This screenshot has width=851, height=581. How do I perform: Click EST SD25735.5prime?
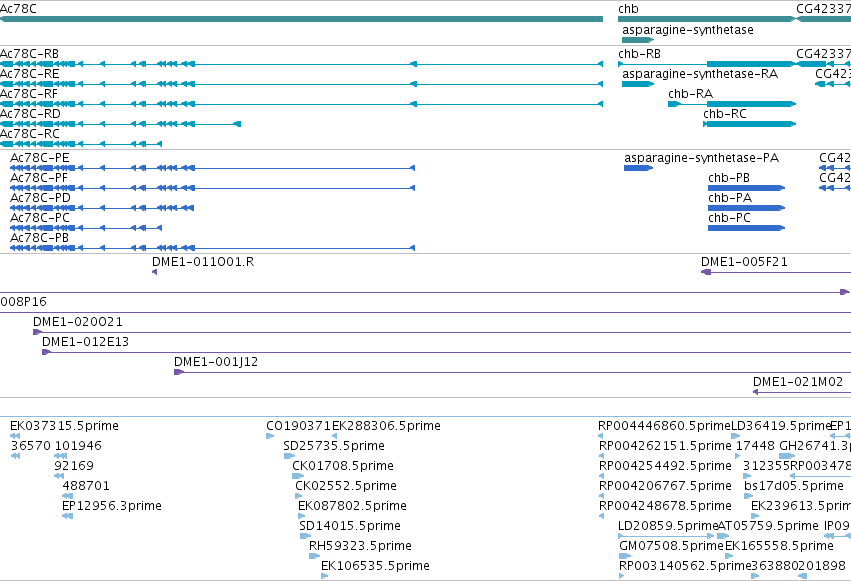coord(289,456)
